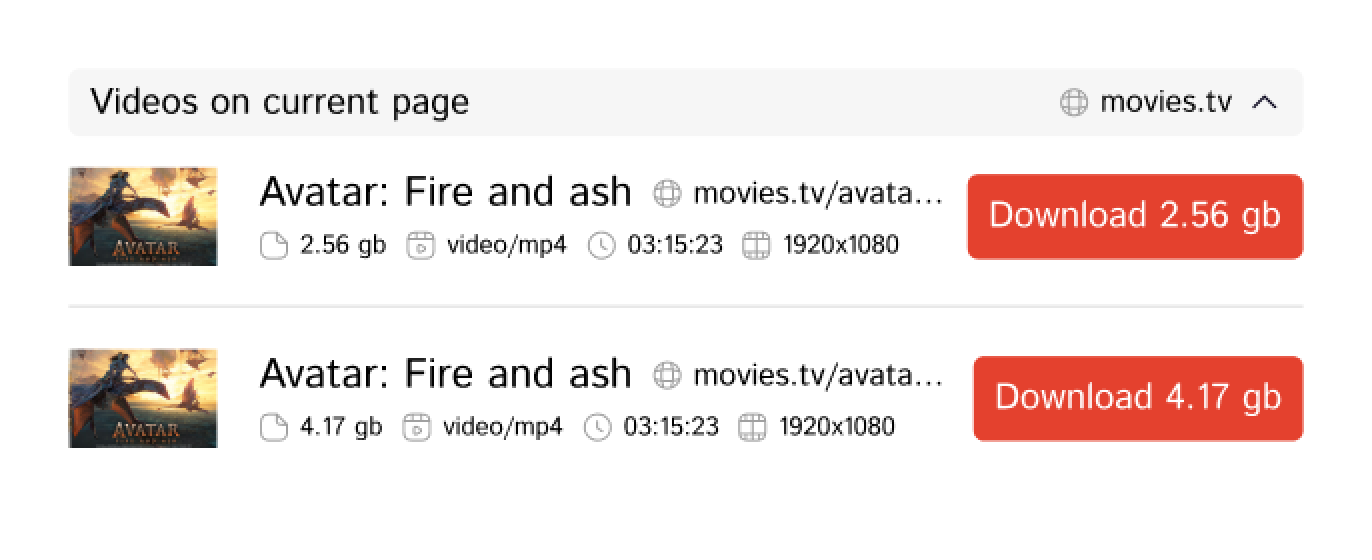
Task: Open the movies.tv/avata… link in second row
Action: [x=817, y=375]
